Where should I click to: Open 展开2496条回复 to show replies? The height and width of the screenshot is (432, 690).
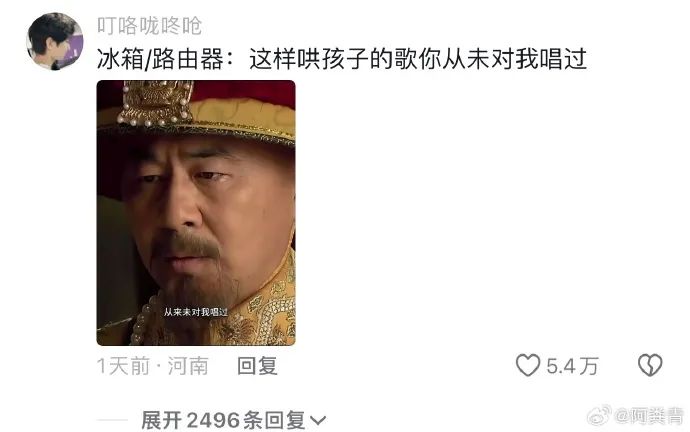pos(233,420)
